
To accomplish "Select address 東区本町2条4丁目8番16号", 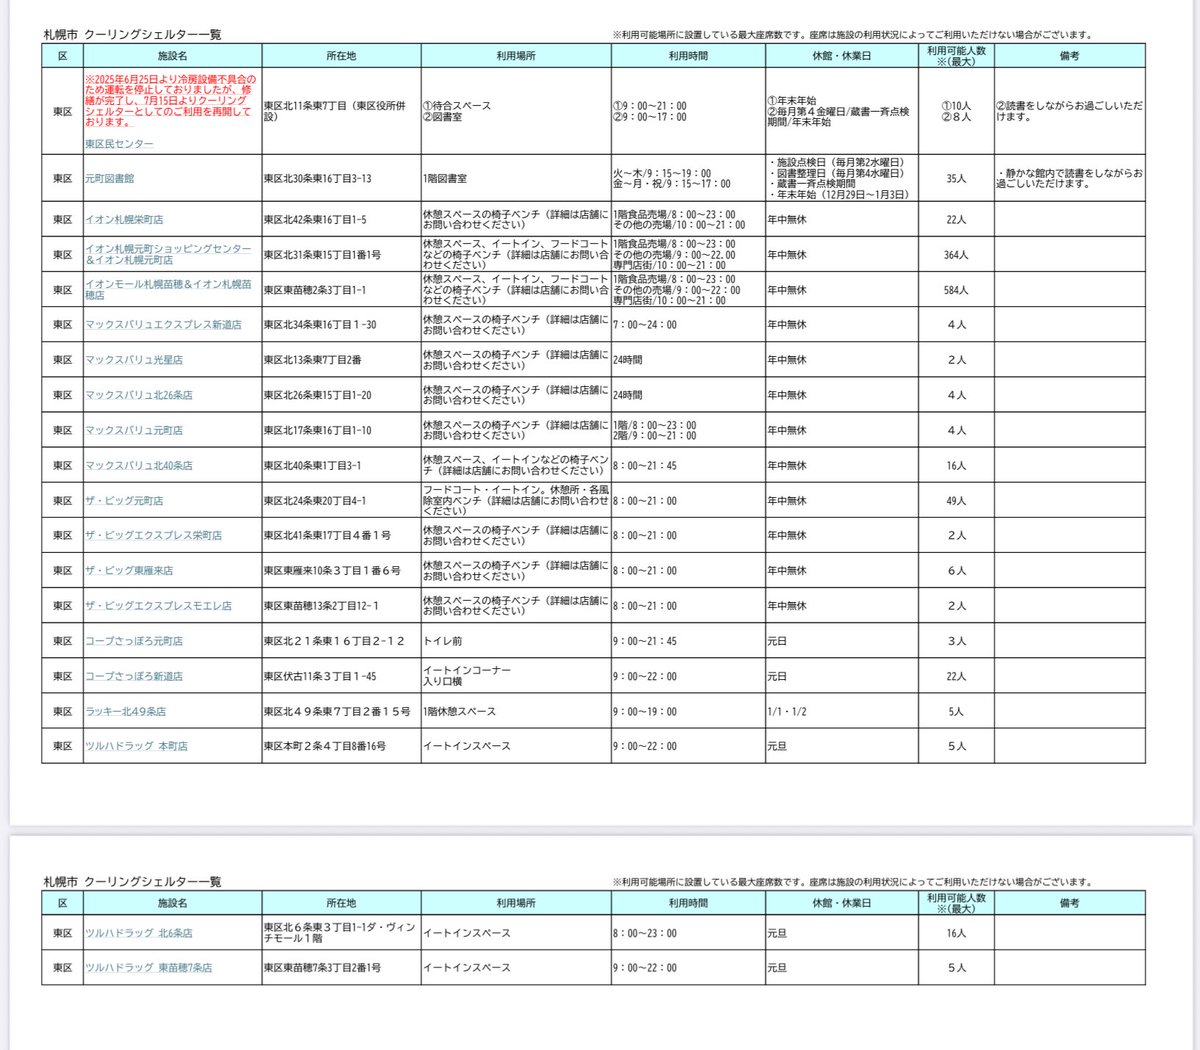I will (x=325, y=746).
